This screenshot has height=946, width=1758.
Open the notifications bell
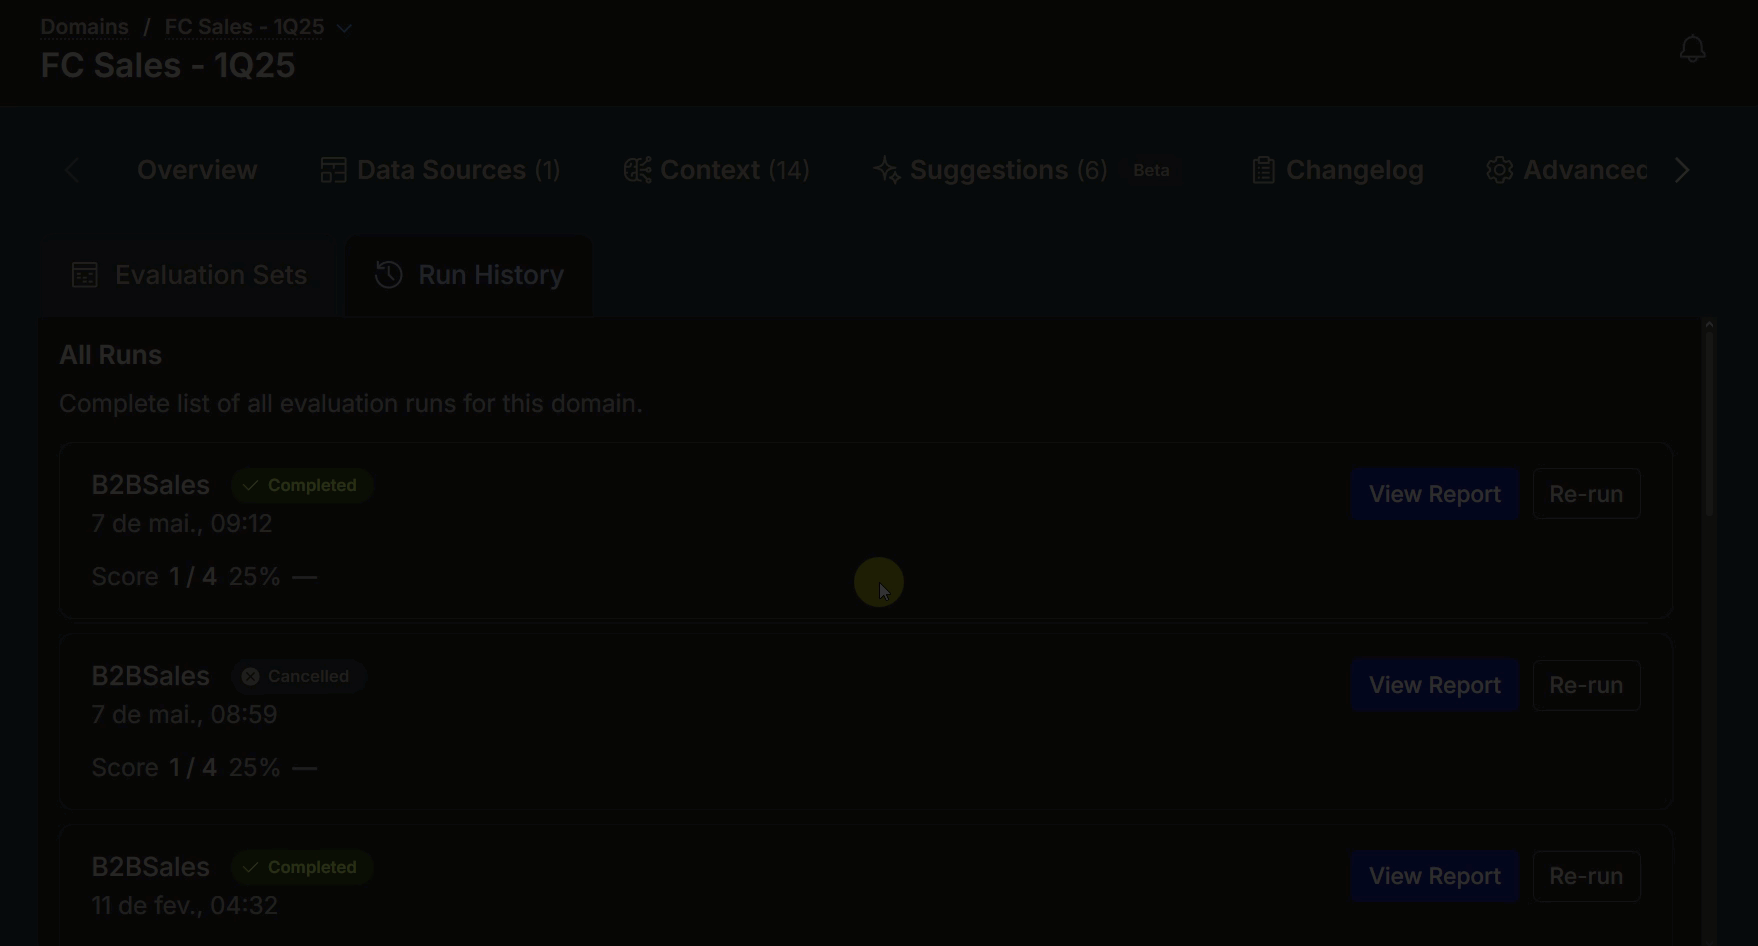click(1692, 49)
